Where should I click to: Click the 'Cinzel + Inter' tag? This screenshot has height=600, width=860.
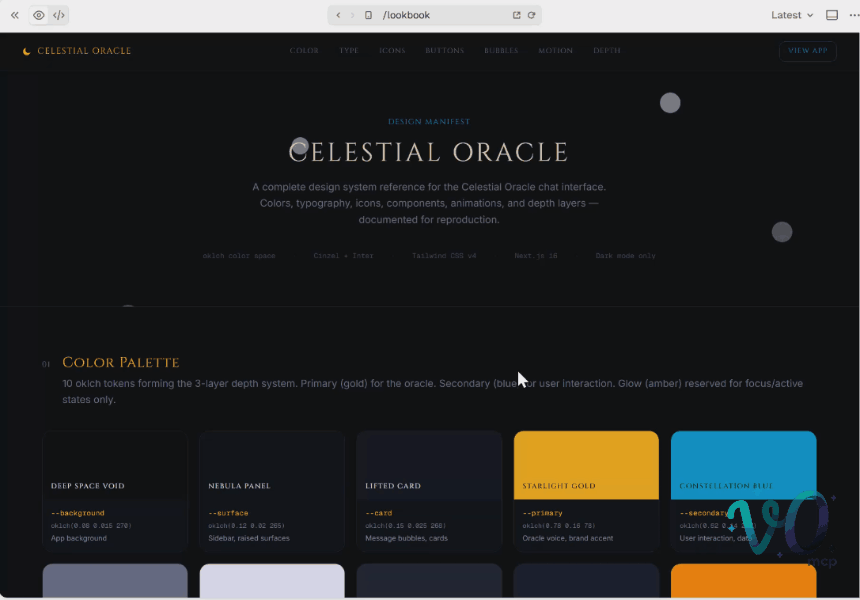click(343, 256)
